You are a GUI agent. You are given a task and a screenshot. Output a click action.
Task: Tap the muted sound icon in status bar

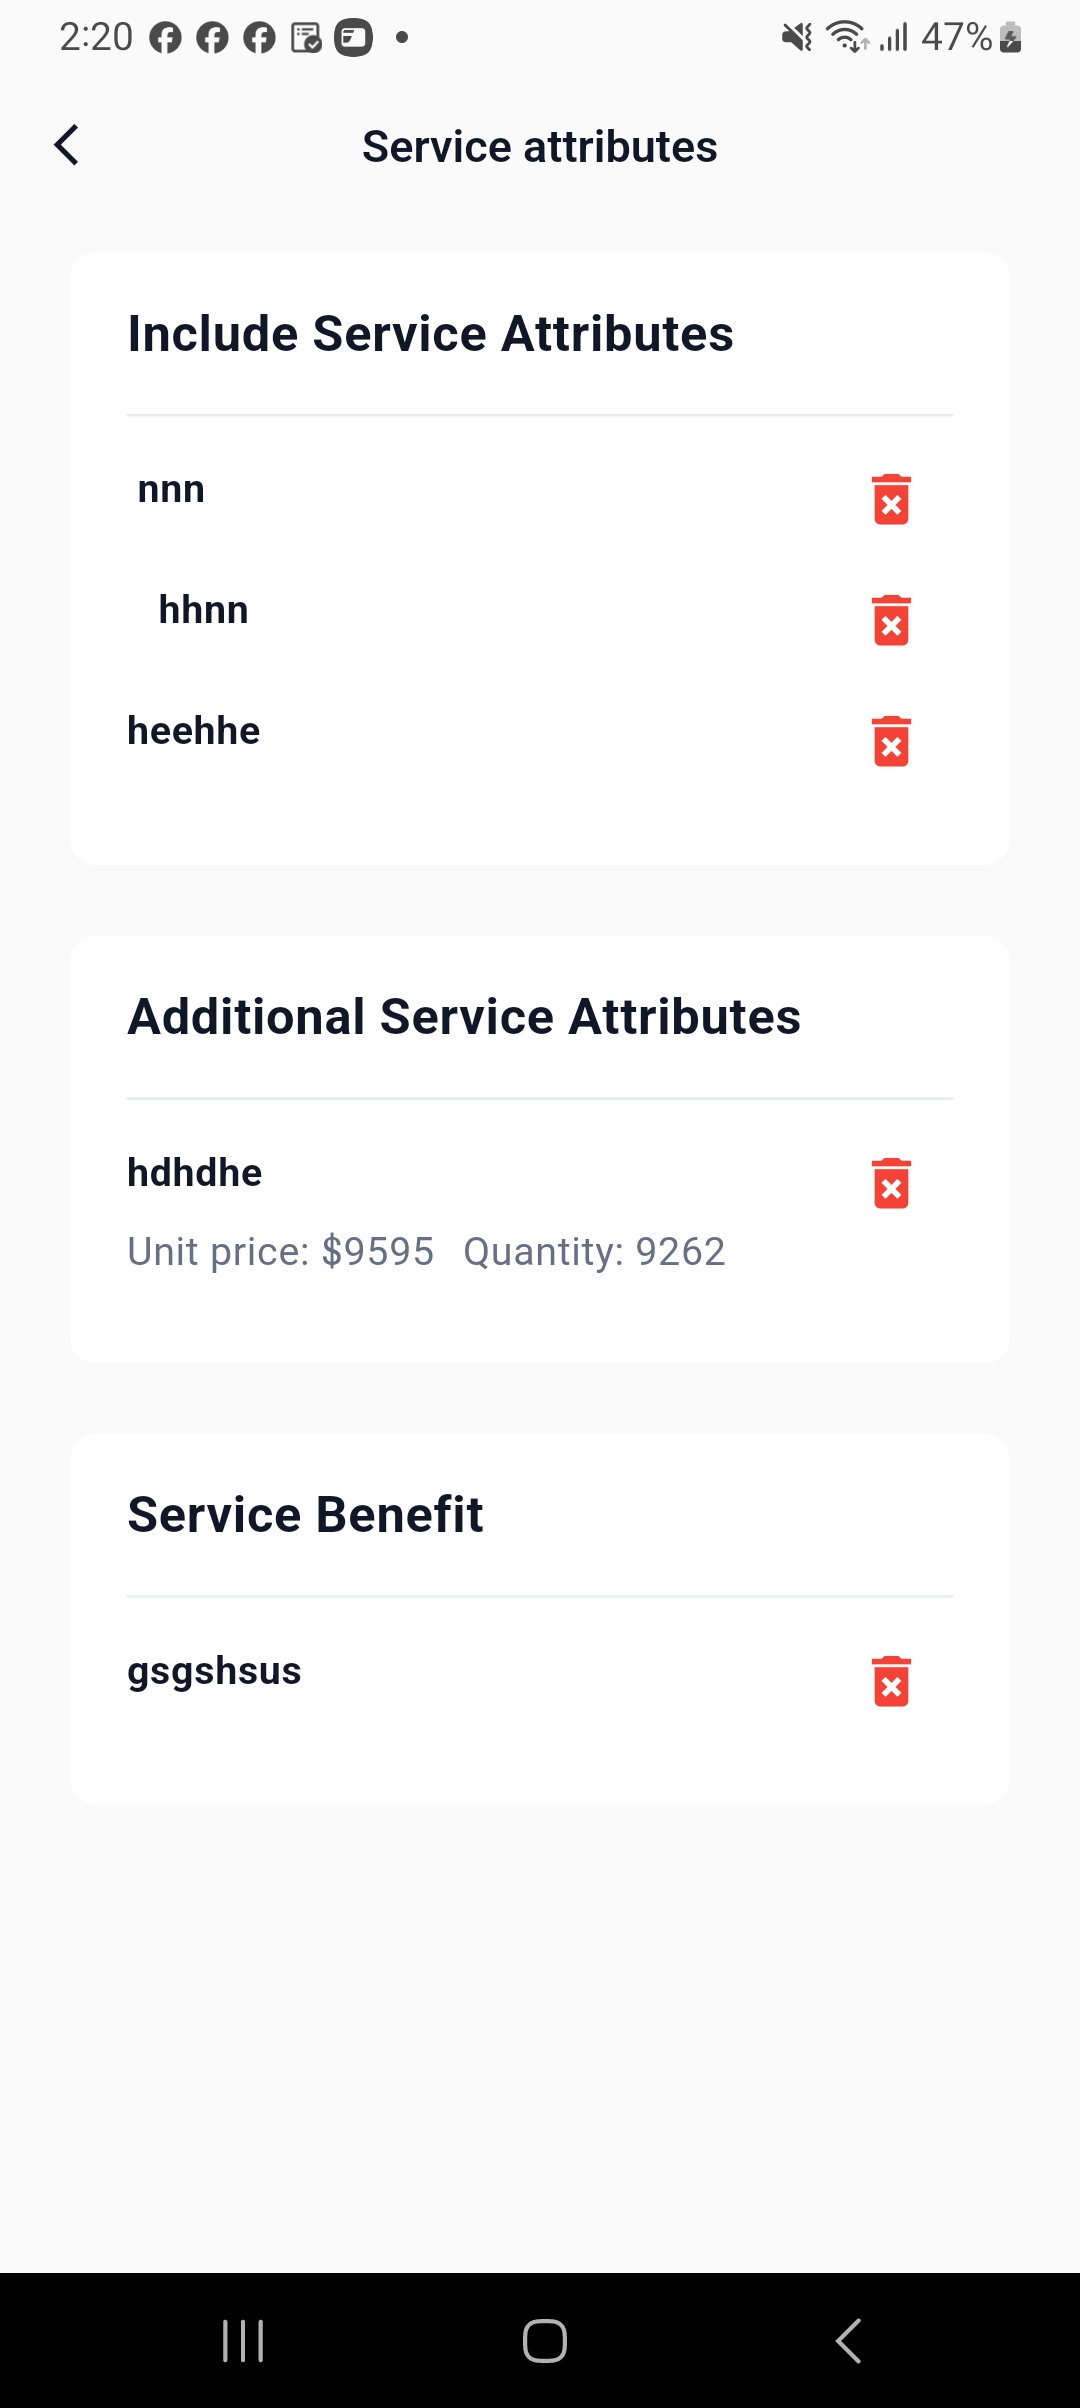pos(797,37)
